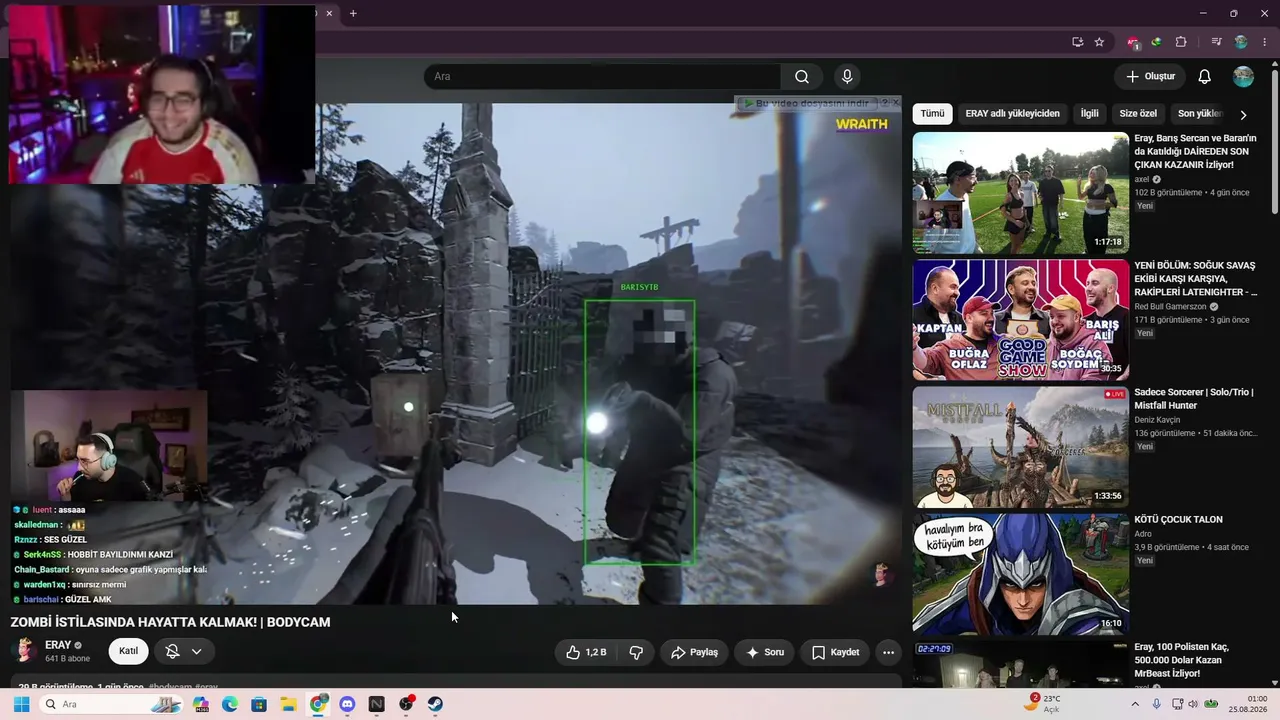Open the Mistfall Hunter live stream thumbnail
Screen dimensions: 1280x720
[1020, 447]
